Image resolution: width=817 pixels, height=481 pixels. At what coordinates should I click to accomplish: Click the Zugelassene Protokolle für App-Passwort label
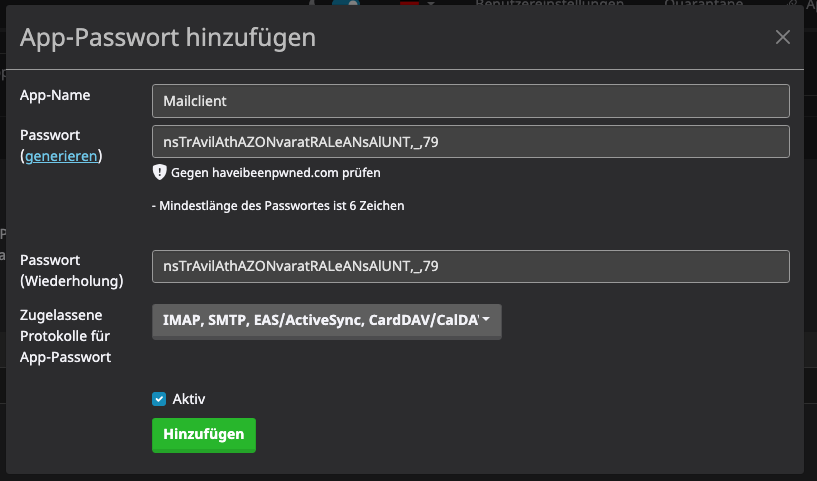click(x=67, y=335)
